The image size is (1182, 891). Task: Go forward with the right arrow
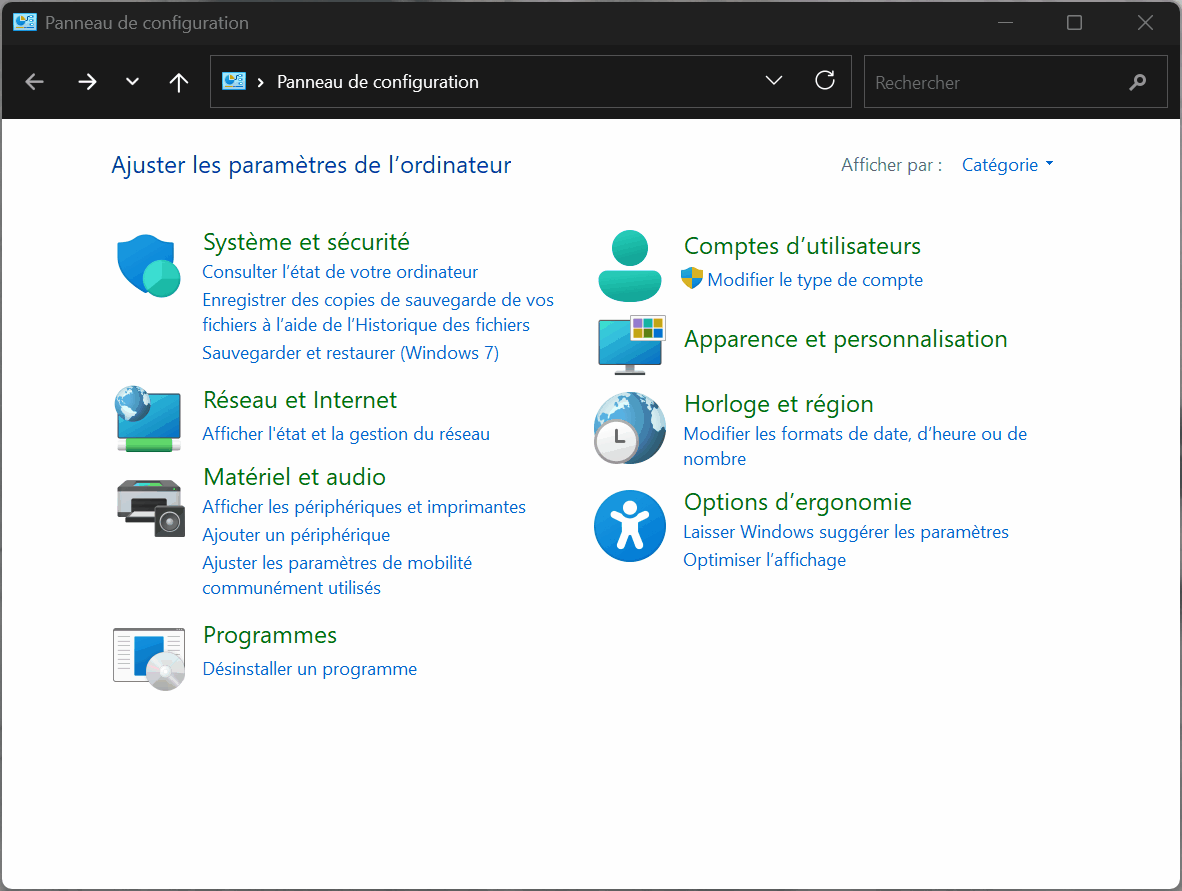coord(87,81)
